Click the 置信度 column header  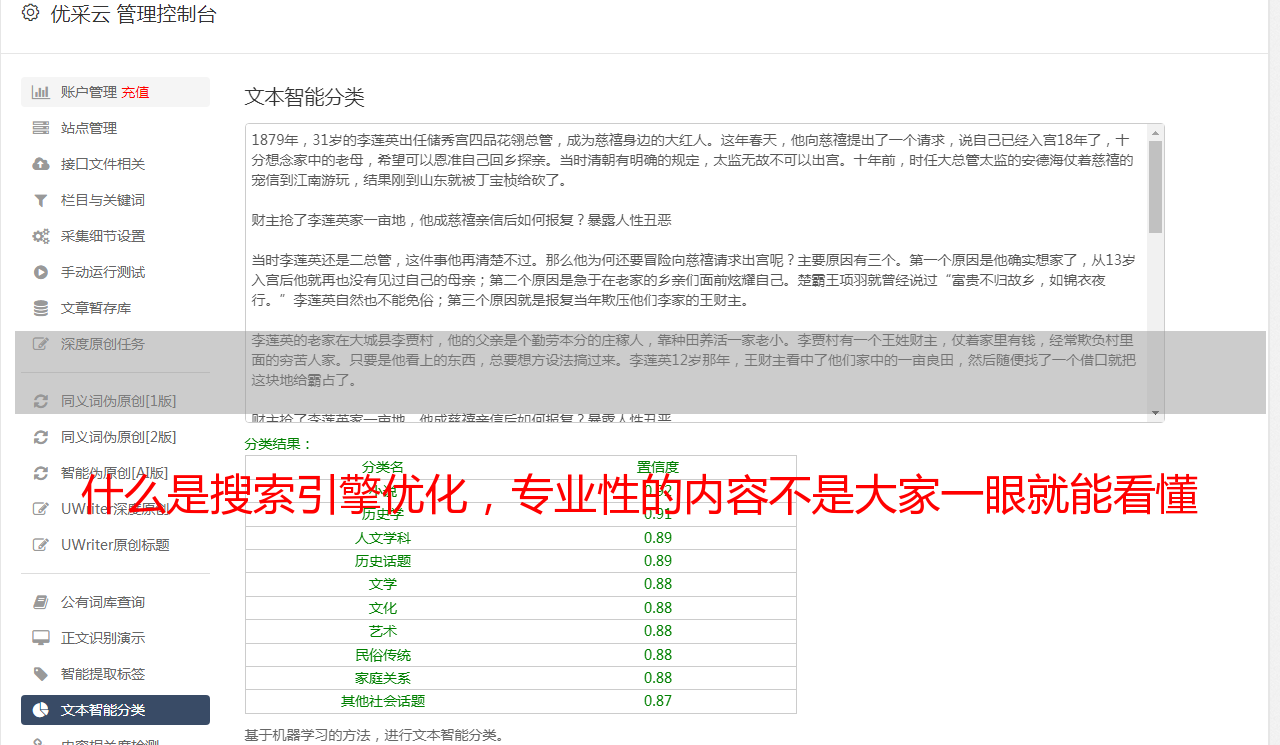(658, 467)
